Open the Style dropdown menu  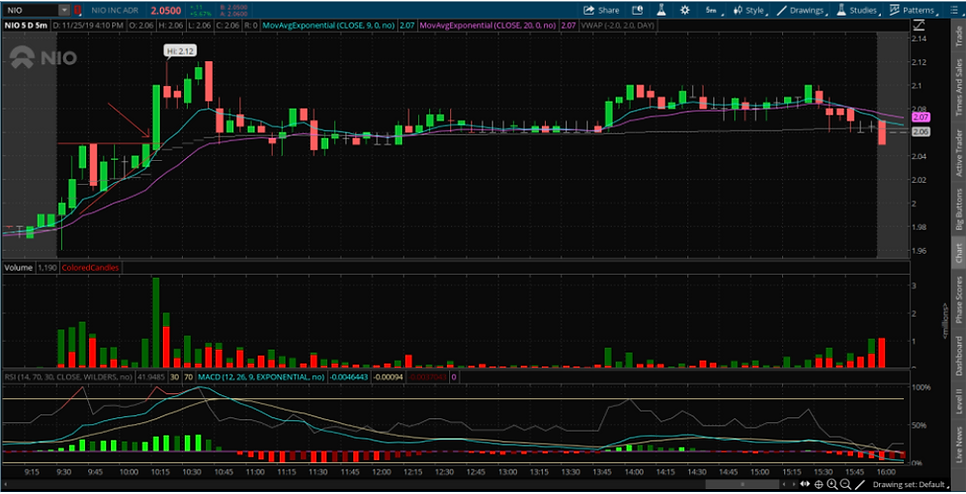point(750,10)
